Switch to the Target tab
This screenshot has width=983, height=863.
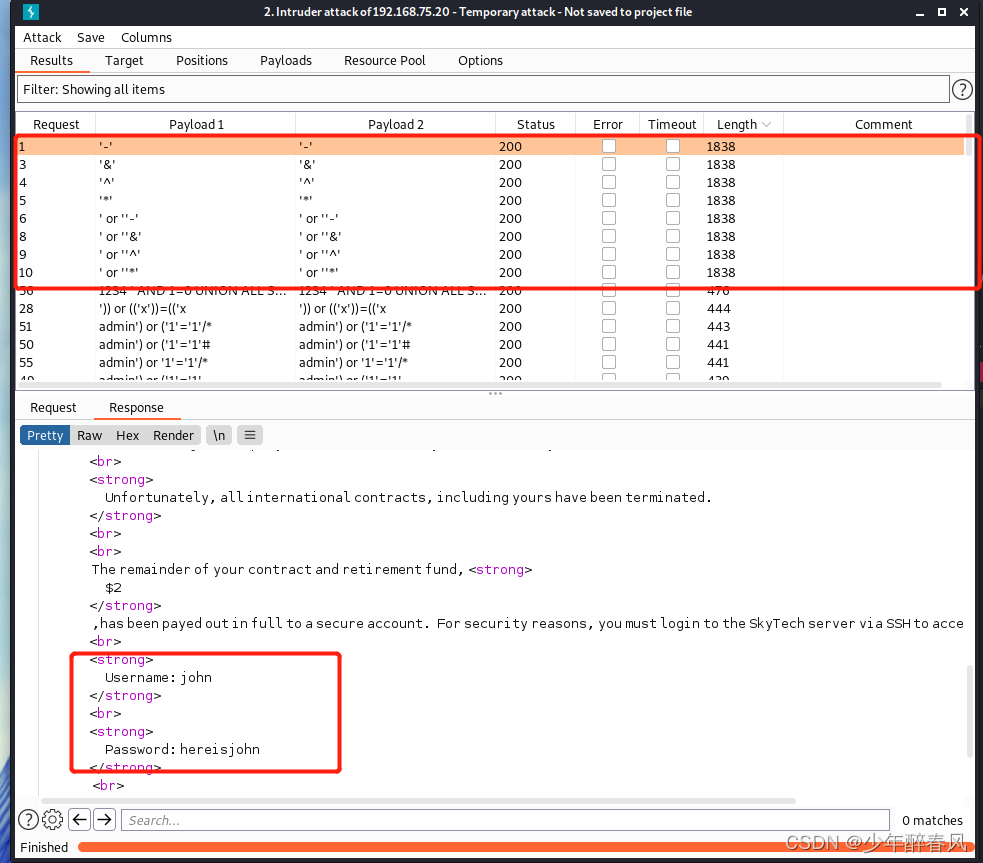(124, 61)
